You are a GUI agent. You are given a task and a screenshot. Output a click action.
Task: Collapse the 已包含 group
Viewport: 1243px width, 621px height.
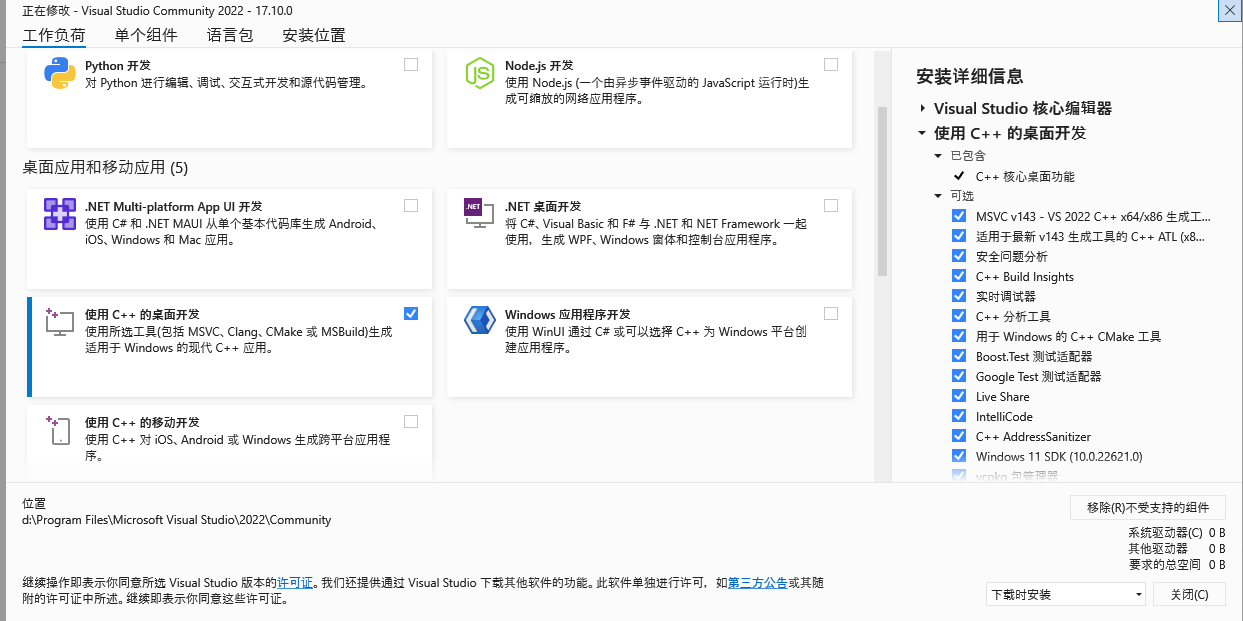point(938,156)
